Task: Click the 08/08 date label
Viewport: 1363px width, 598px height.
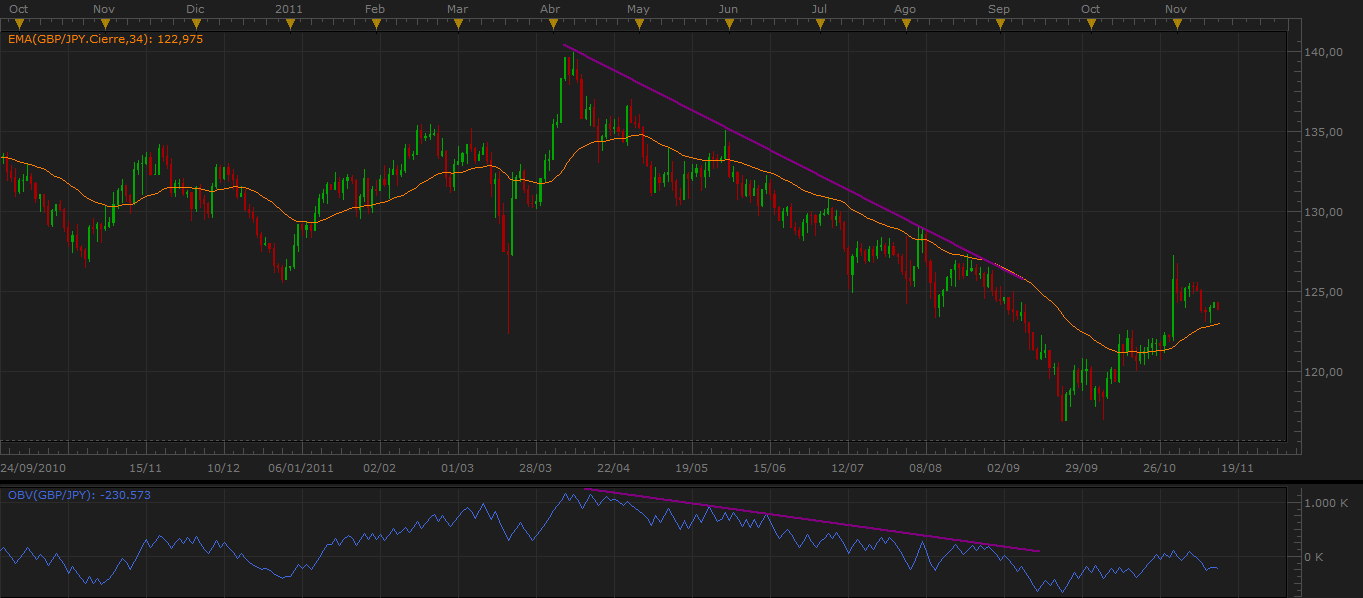Action: tap(925, 467)
